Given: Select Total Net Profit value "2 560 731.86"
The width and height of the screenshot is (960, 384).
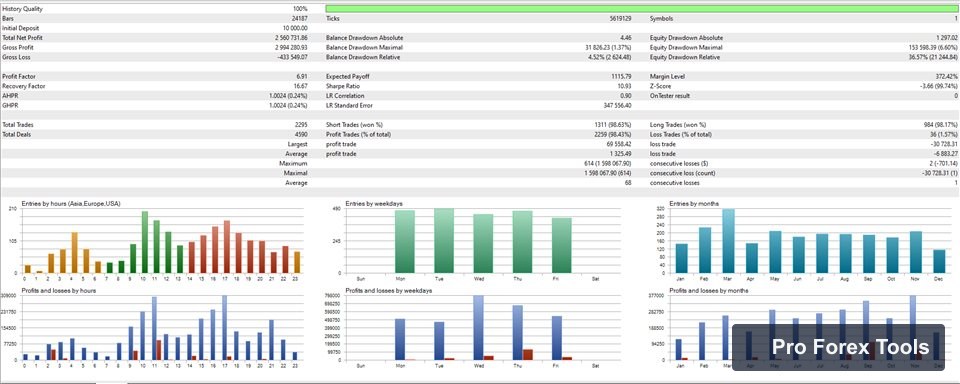Looking at the screenshot, I should (x=291, y=38).
